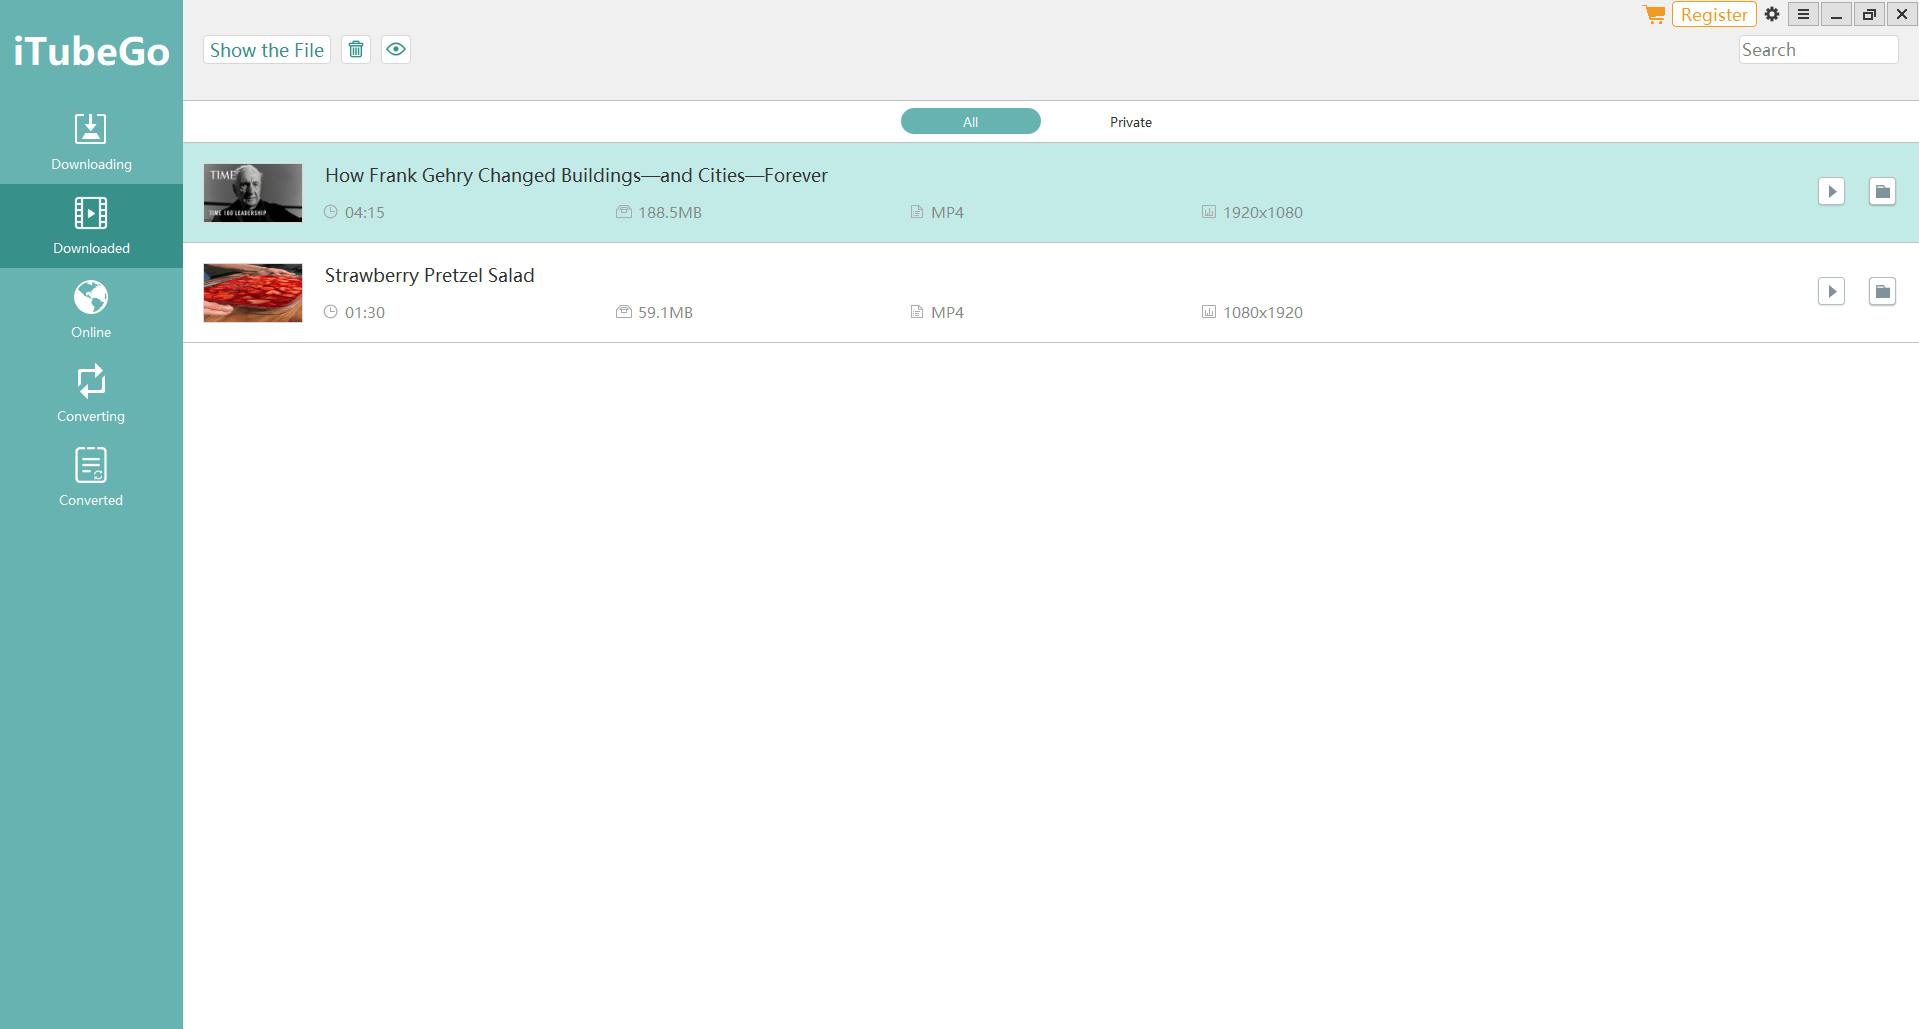
Task: Select the title 'Strawberry Pretzel Salad'
Action: click(x=430, y=276)
